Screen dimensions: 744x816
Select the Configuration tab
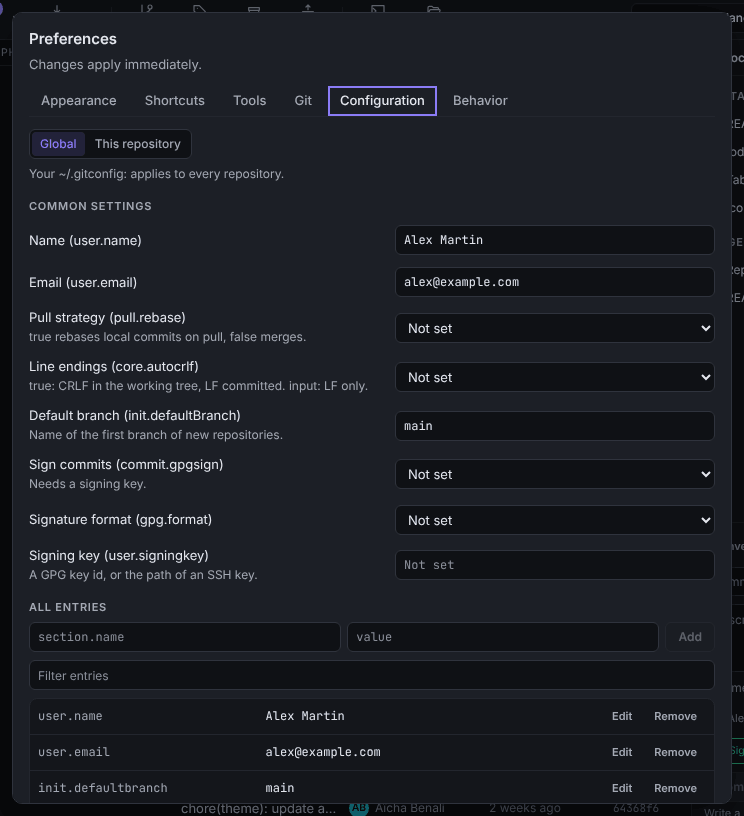[382, 100]
